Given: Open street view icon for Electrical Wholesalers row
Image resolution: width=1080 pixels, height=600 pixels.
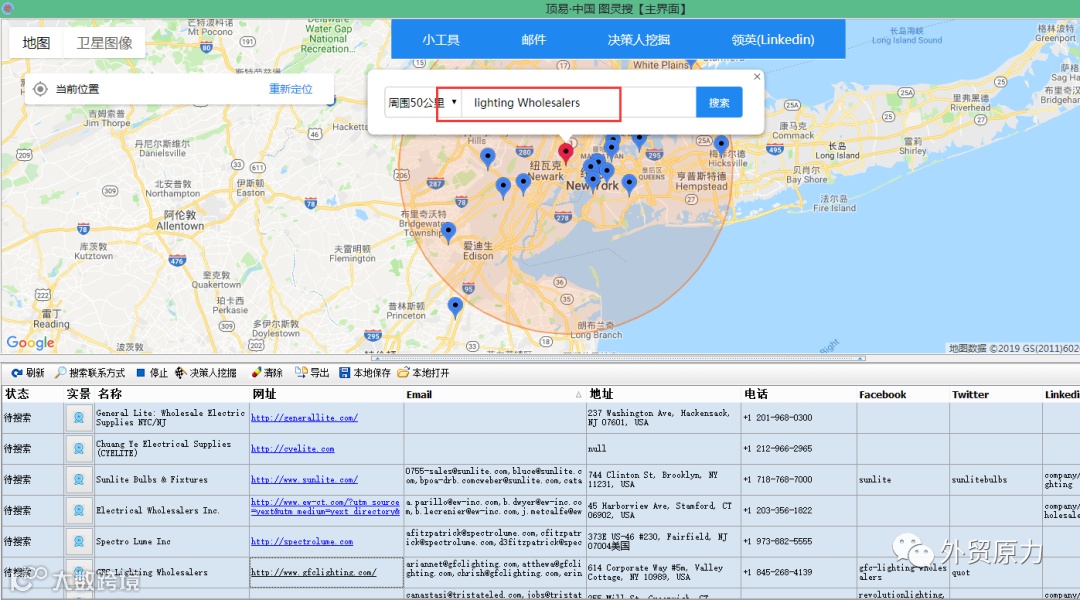Looking at the screenshot, I should 79,510.
